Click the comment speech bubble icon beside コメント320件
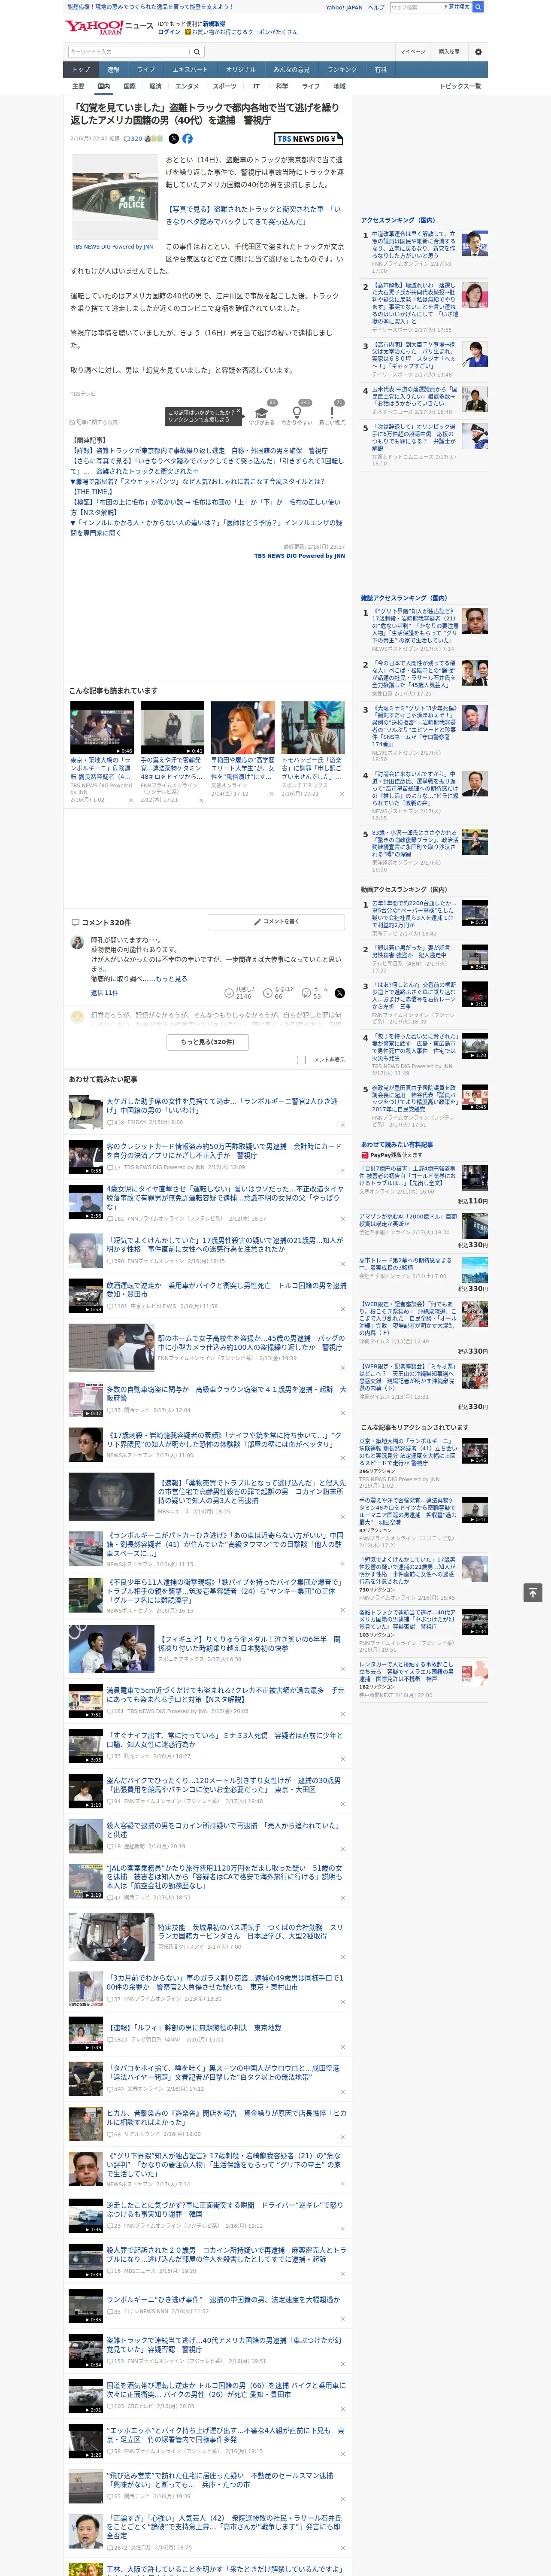The width and height of the screenshot is (551, 2576). (75, 922)
